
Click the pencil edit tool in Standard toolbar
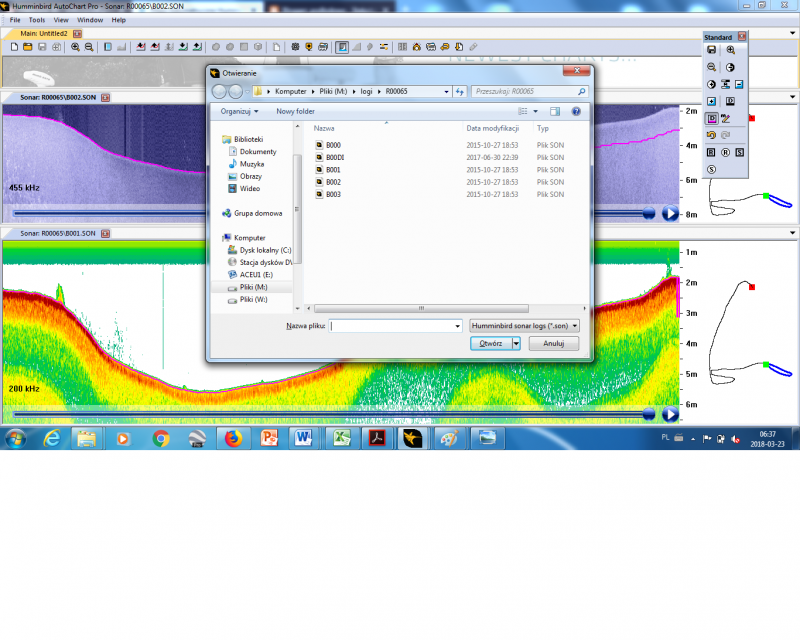coord(726,118)
